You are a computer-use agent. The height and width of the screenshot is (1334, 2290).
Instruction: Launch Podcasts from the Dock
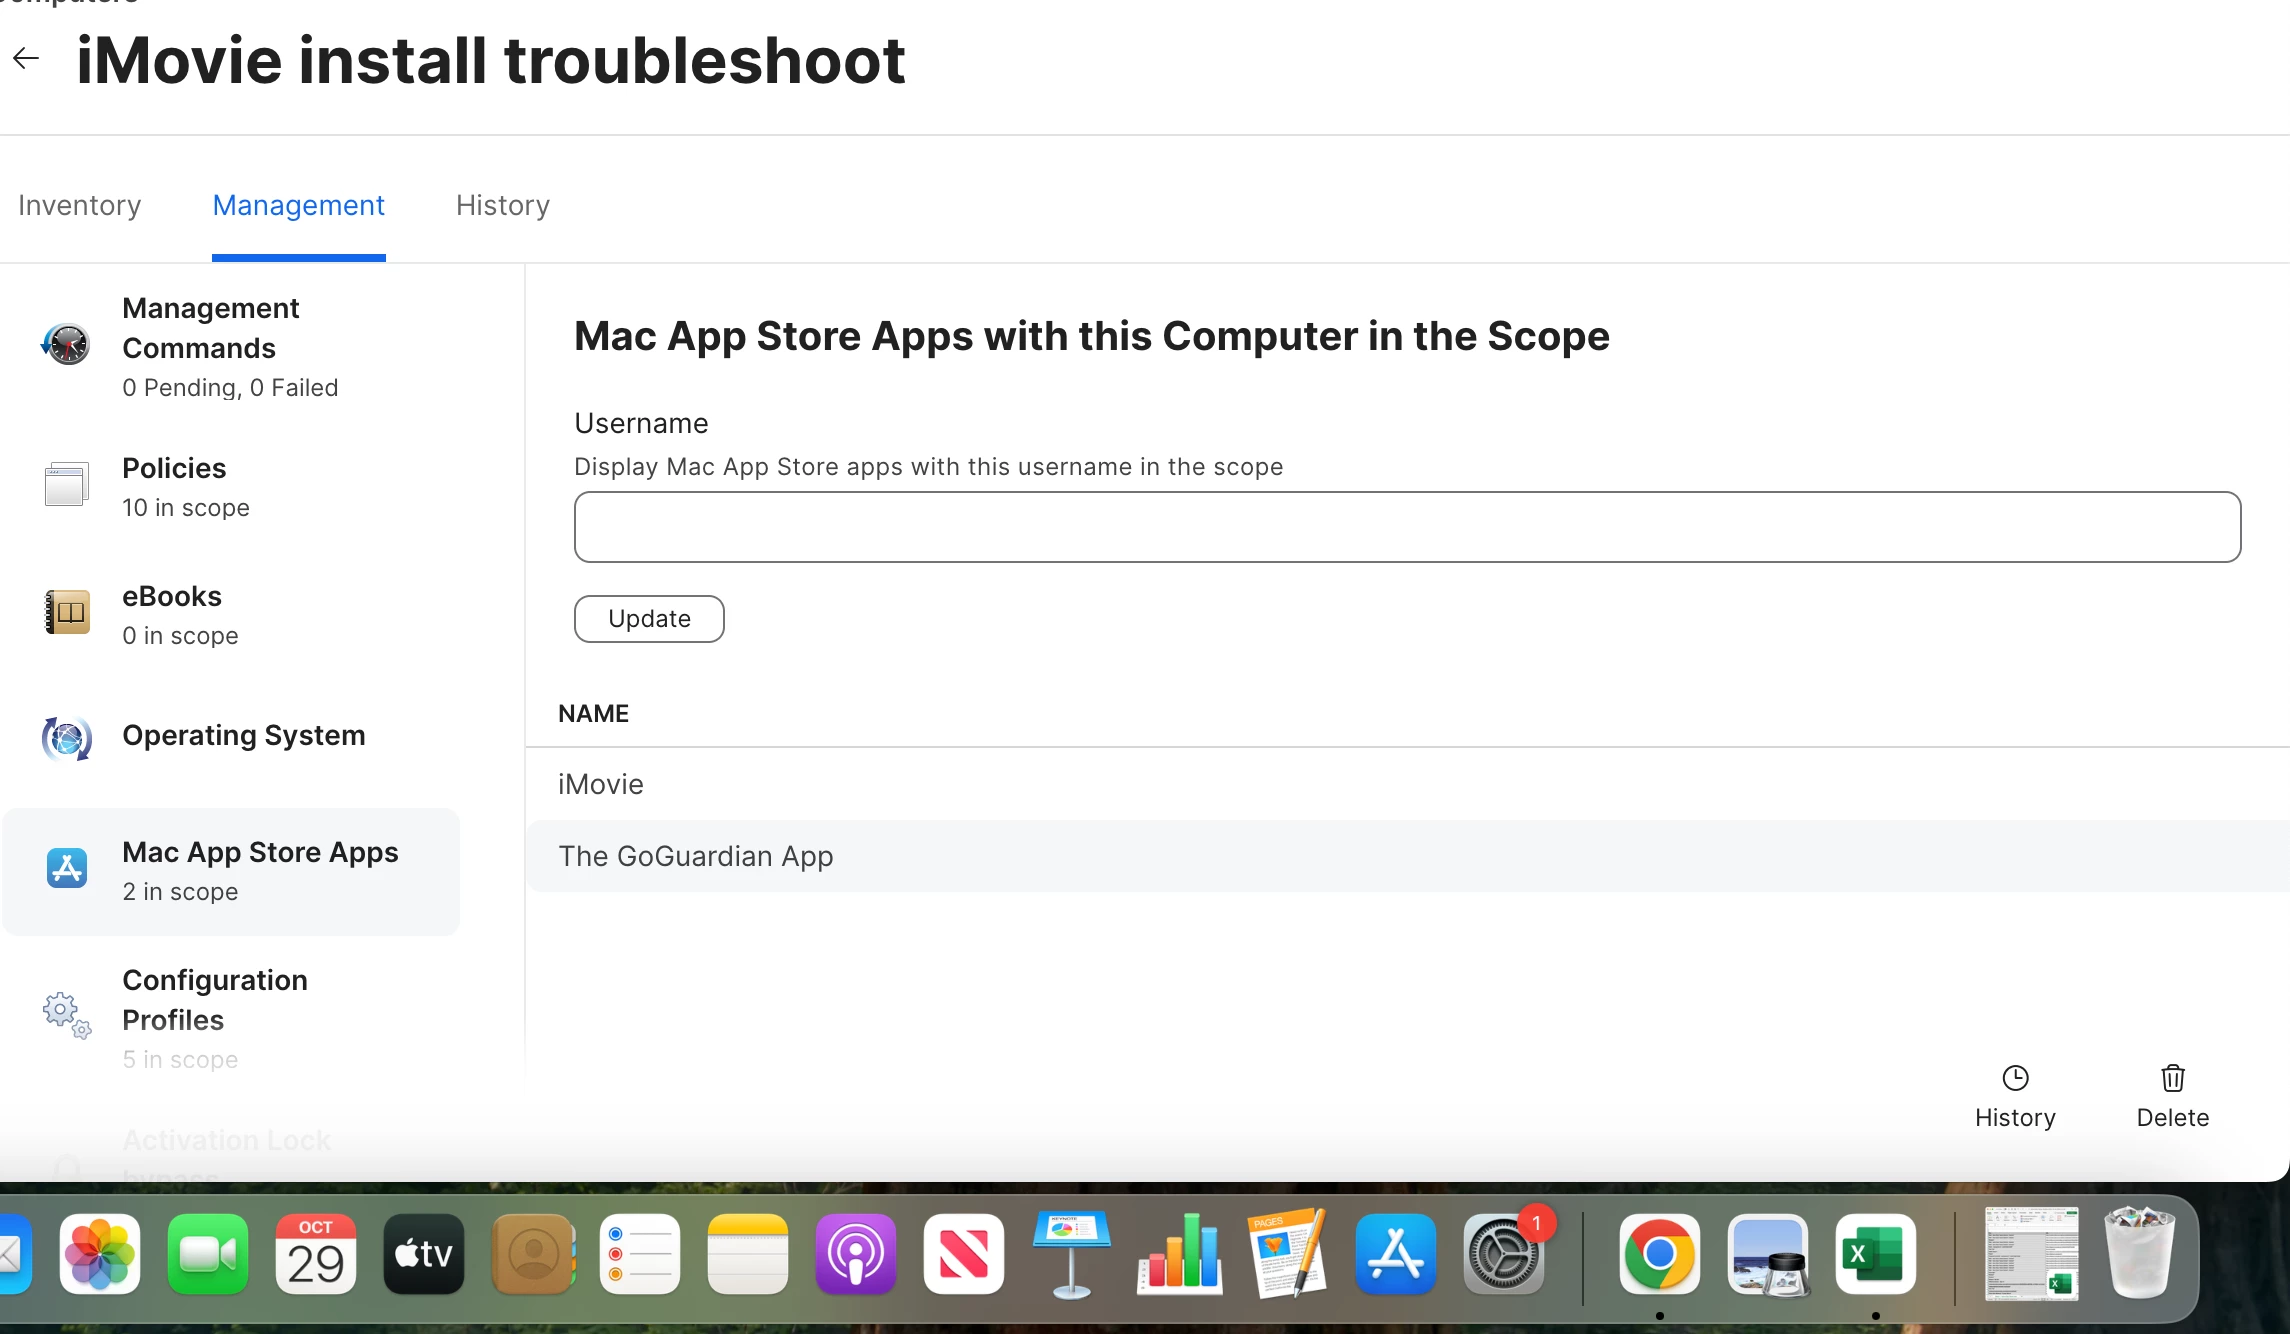pos(856,1254)
